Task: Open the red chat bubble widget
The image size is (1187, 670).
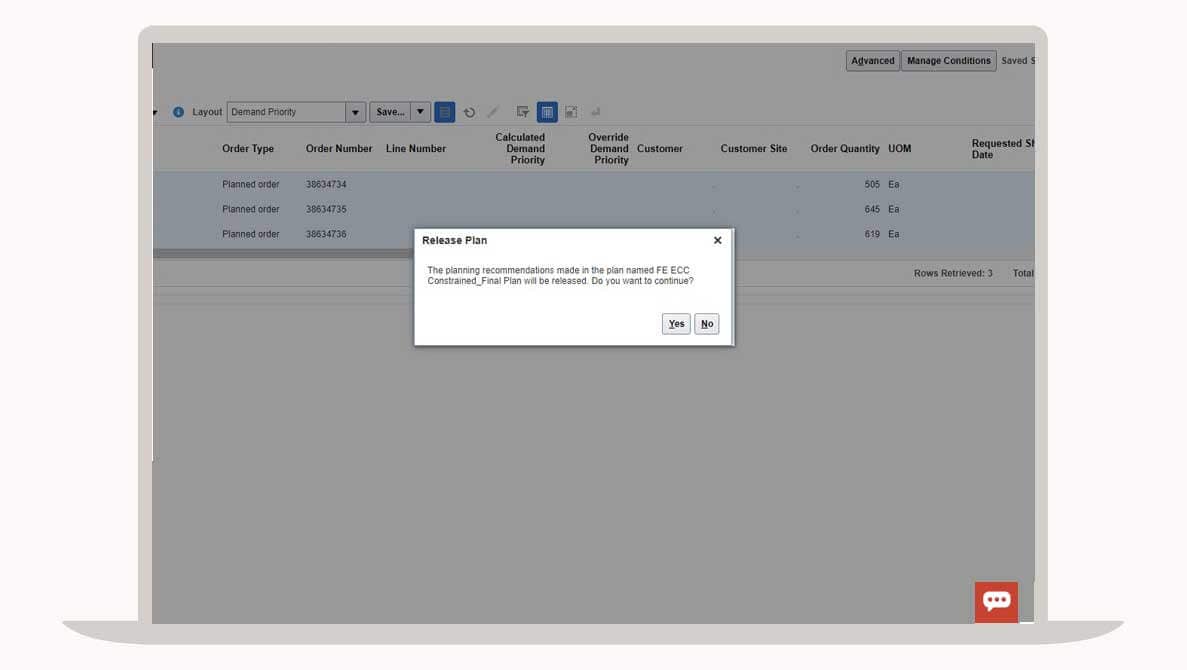Action: point(996,601)
